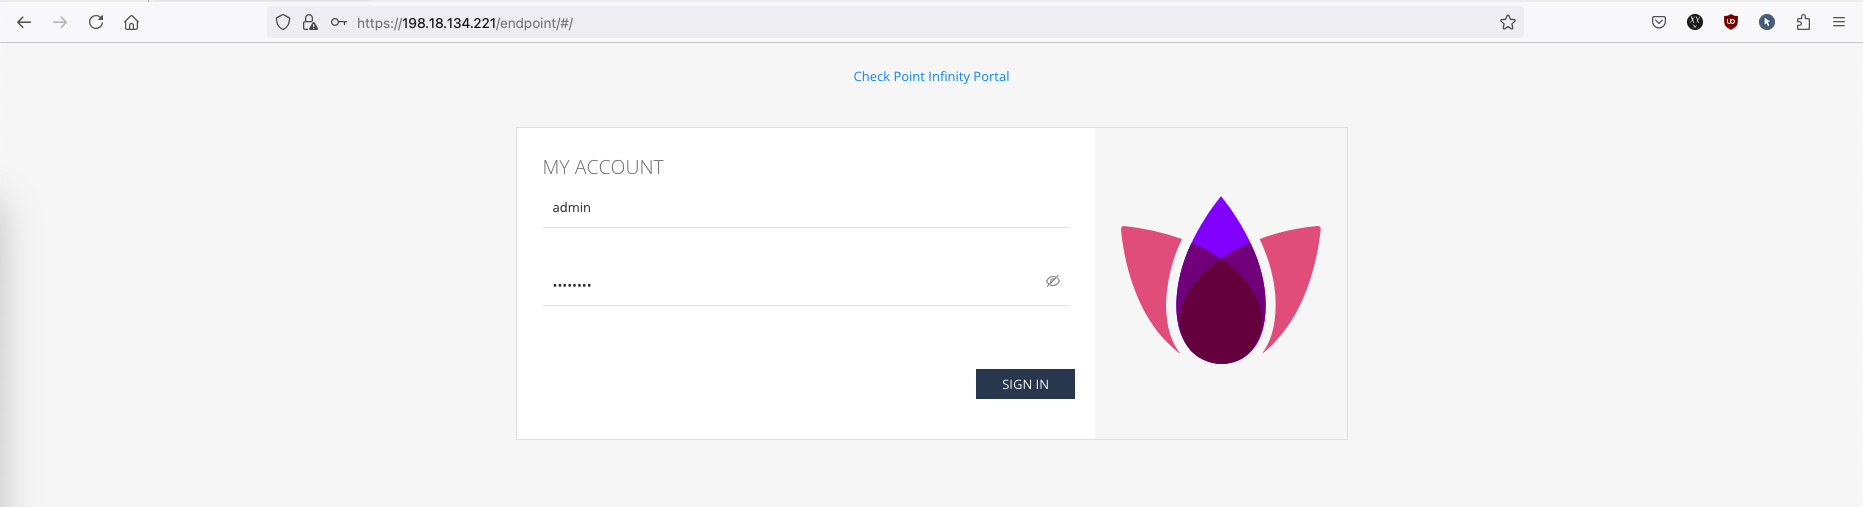Toggle password visibility eye icon
Screen dimensions: 1863x507
click(1052, 281)
